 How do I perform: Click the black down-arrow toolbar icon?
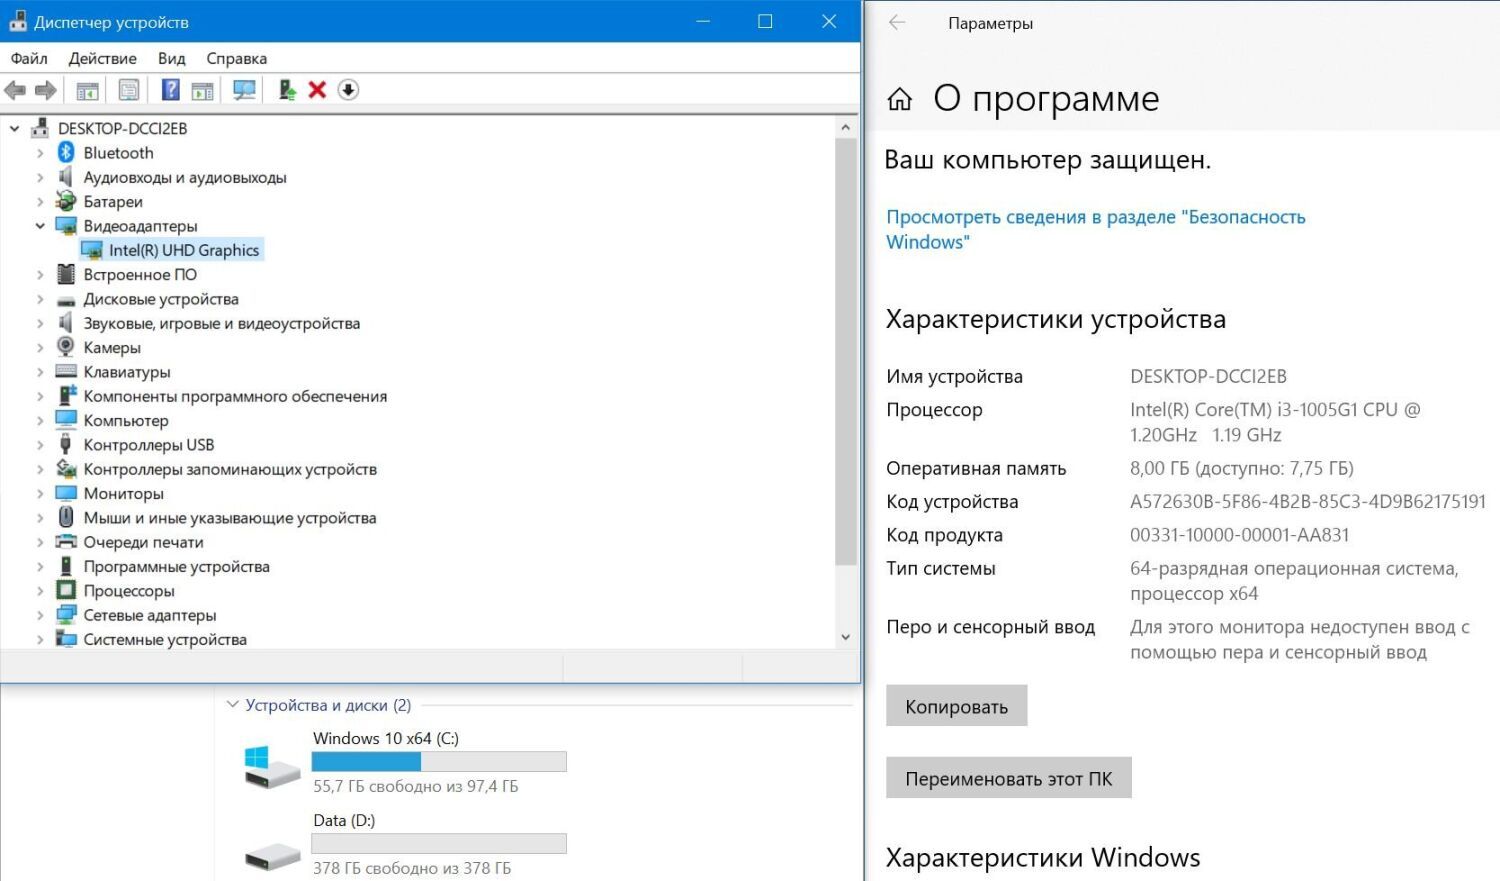[x=348, y=90]
